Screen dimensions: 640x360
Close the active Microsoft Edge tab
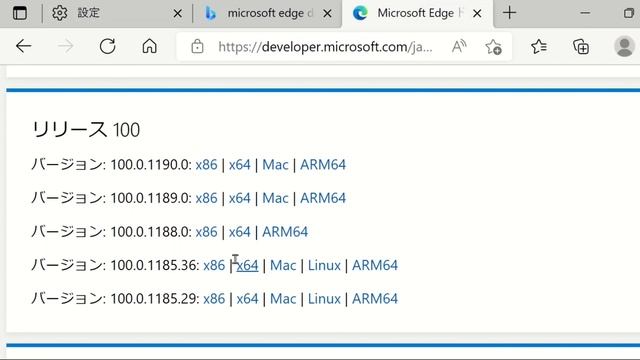[x=477, y=13]
